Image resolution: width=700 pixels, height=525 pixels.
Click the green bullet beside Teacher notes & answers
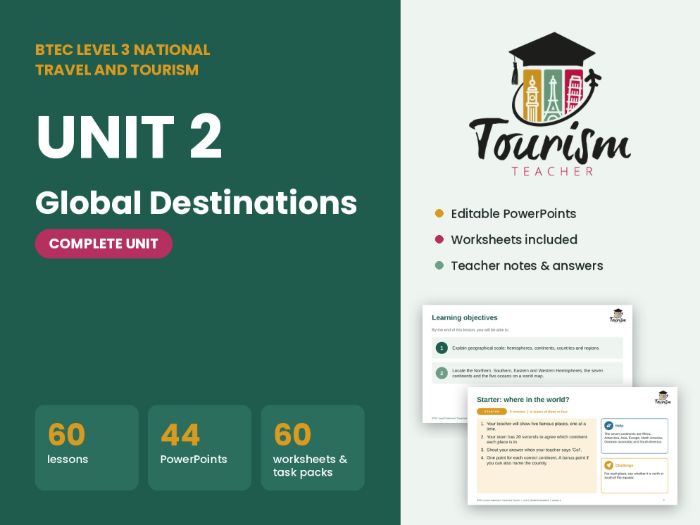pos(439,266)
